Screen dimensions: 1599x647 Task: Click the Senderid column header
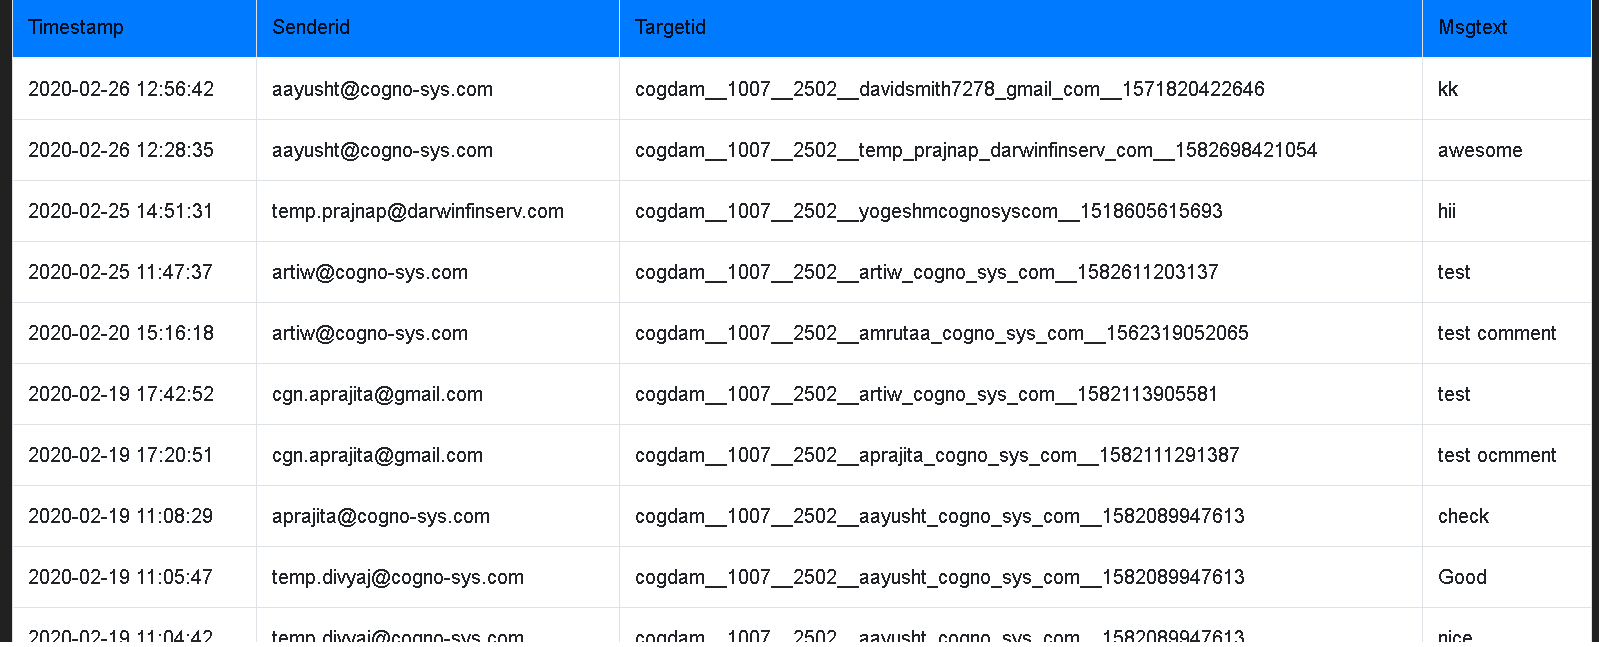click(x=438, y=28)
